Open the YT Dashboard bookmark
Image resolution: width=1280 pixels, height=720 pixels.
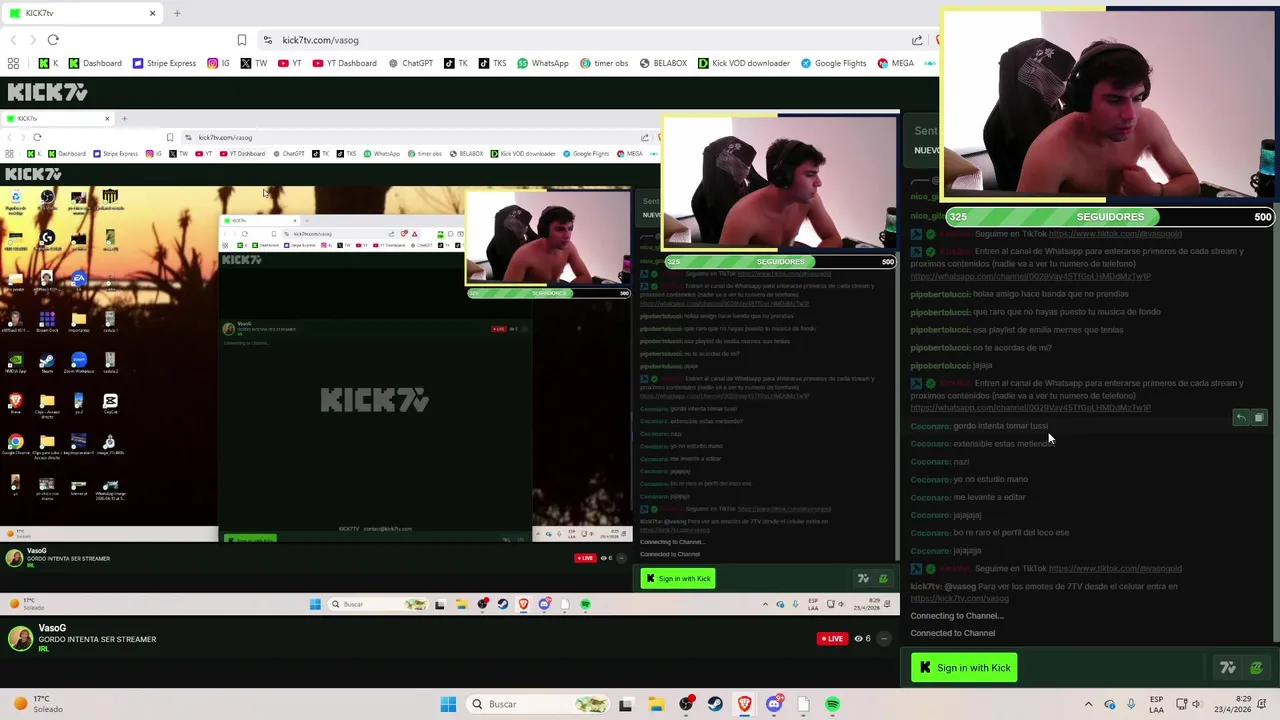click(x=344, y=63)
